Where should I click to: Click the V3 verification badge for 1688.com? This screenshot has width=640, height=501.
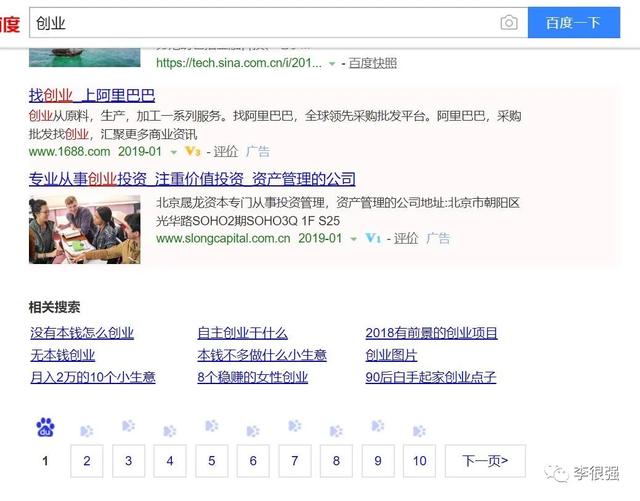tap(193, 152)
